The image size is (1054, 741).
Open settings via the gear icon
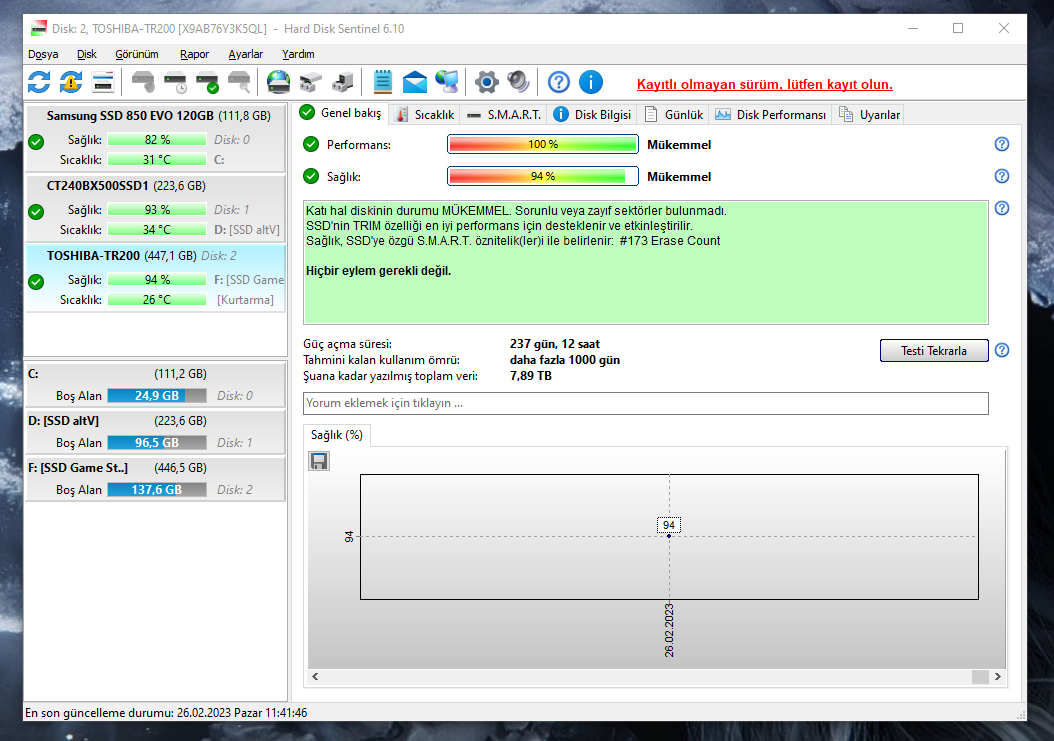487,83
